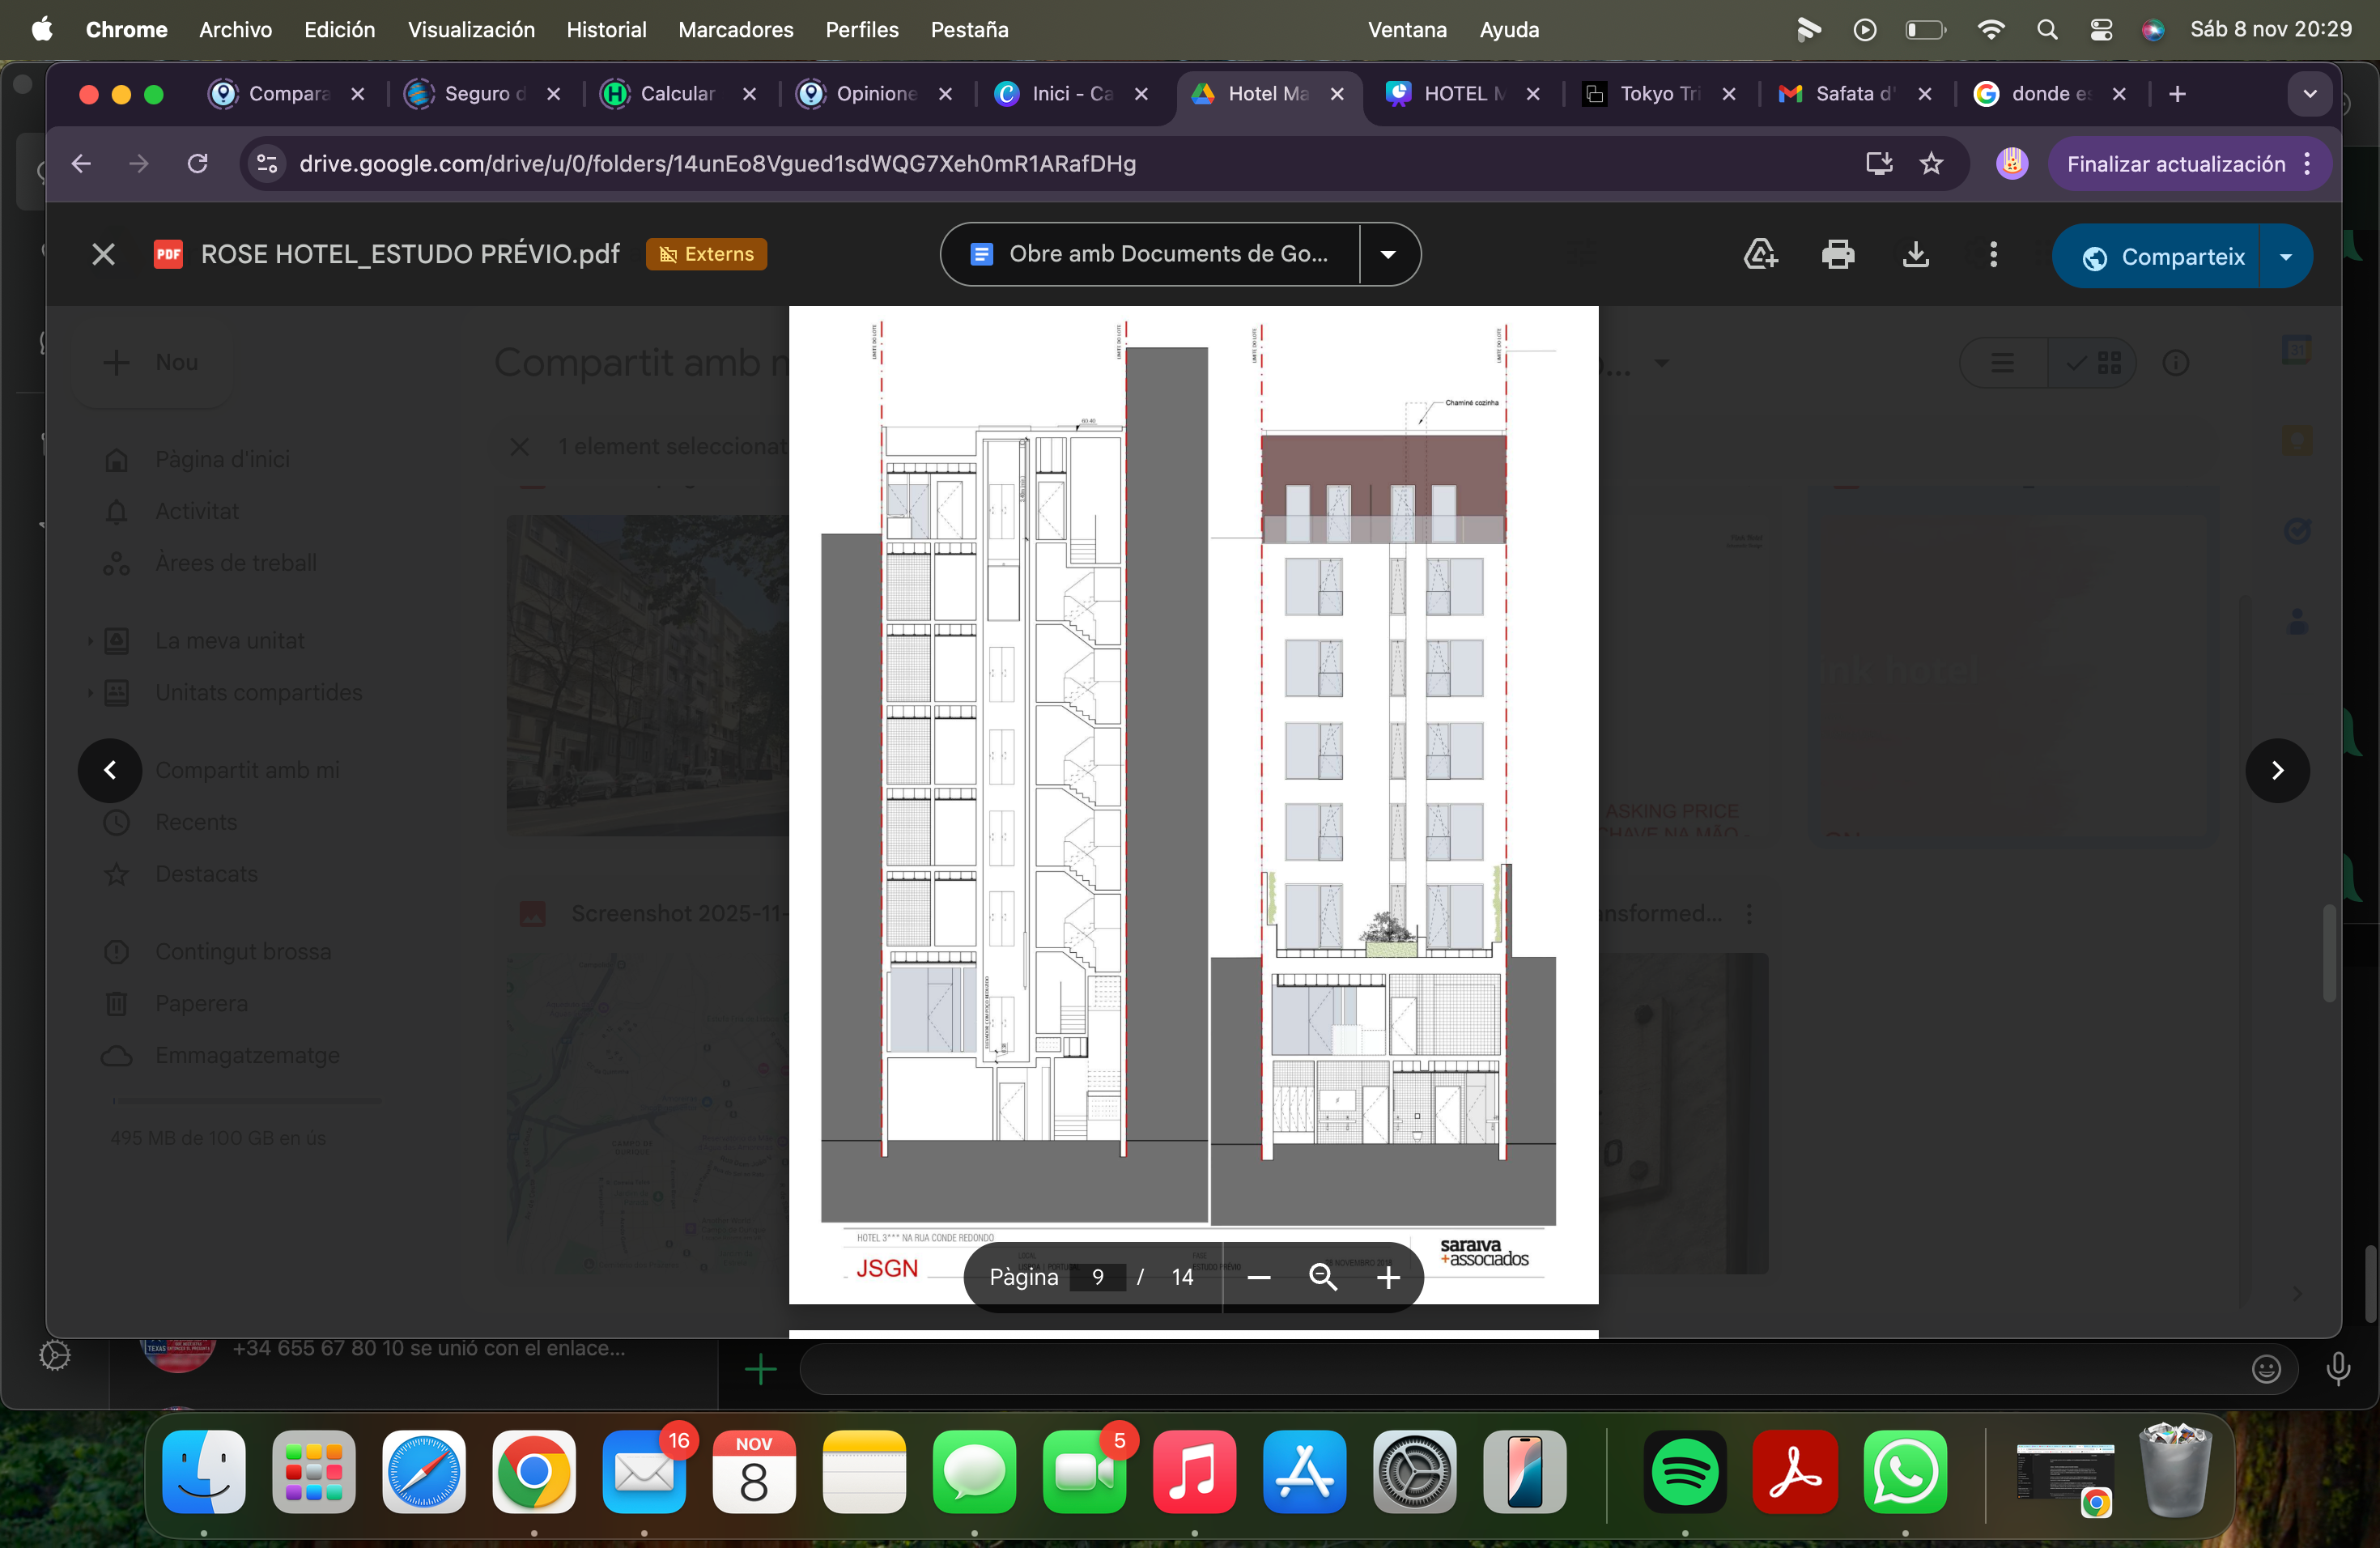Click the magnifier fit-zoom icon
The width and height of the screenshot is (2380, 1548).
pos(1323,1277)
